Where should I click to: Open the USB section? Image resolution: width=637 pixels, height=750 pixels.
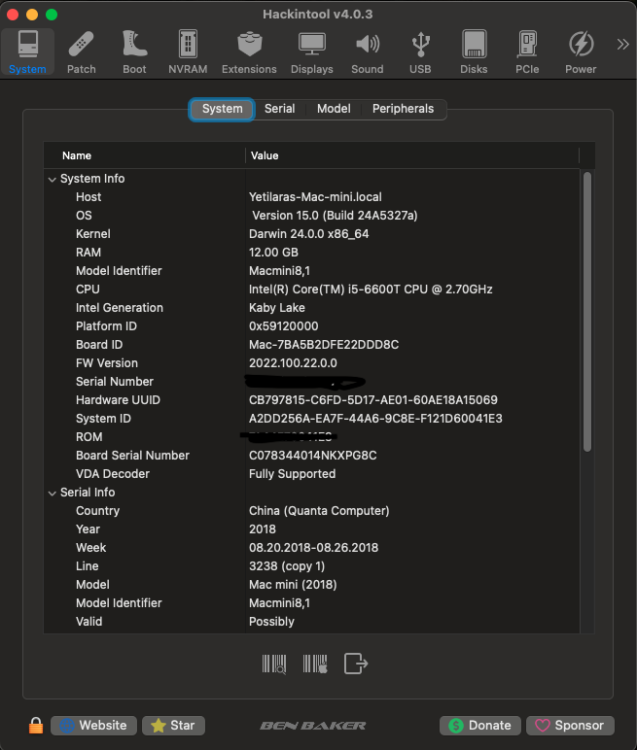(x=420, y=52)
